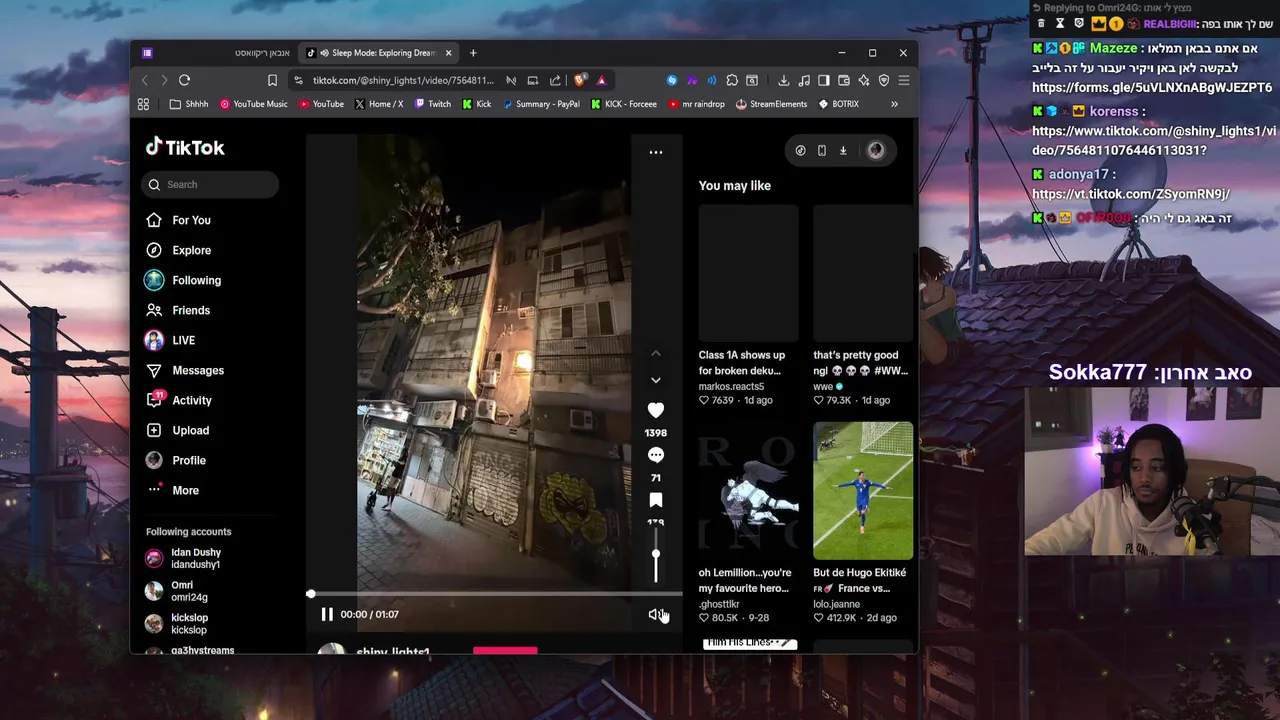
Task: Go to the next video with down chevron
Action: click(x=656, y=380)
